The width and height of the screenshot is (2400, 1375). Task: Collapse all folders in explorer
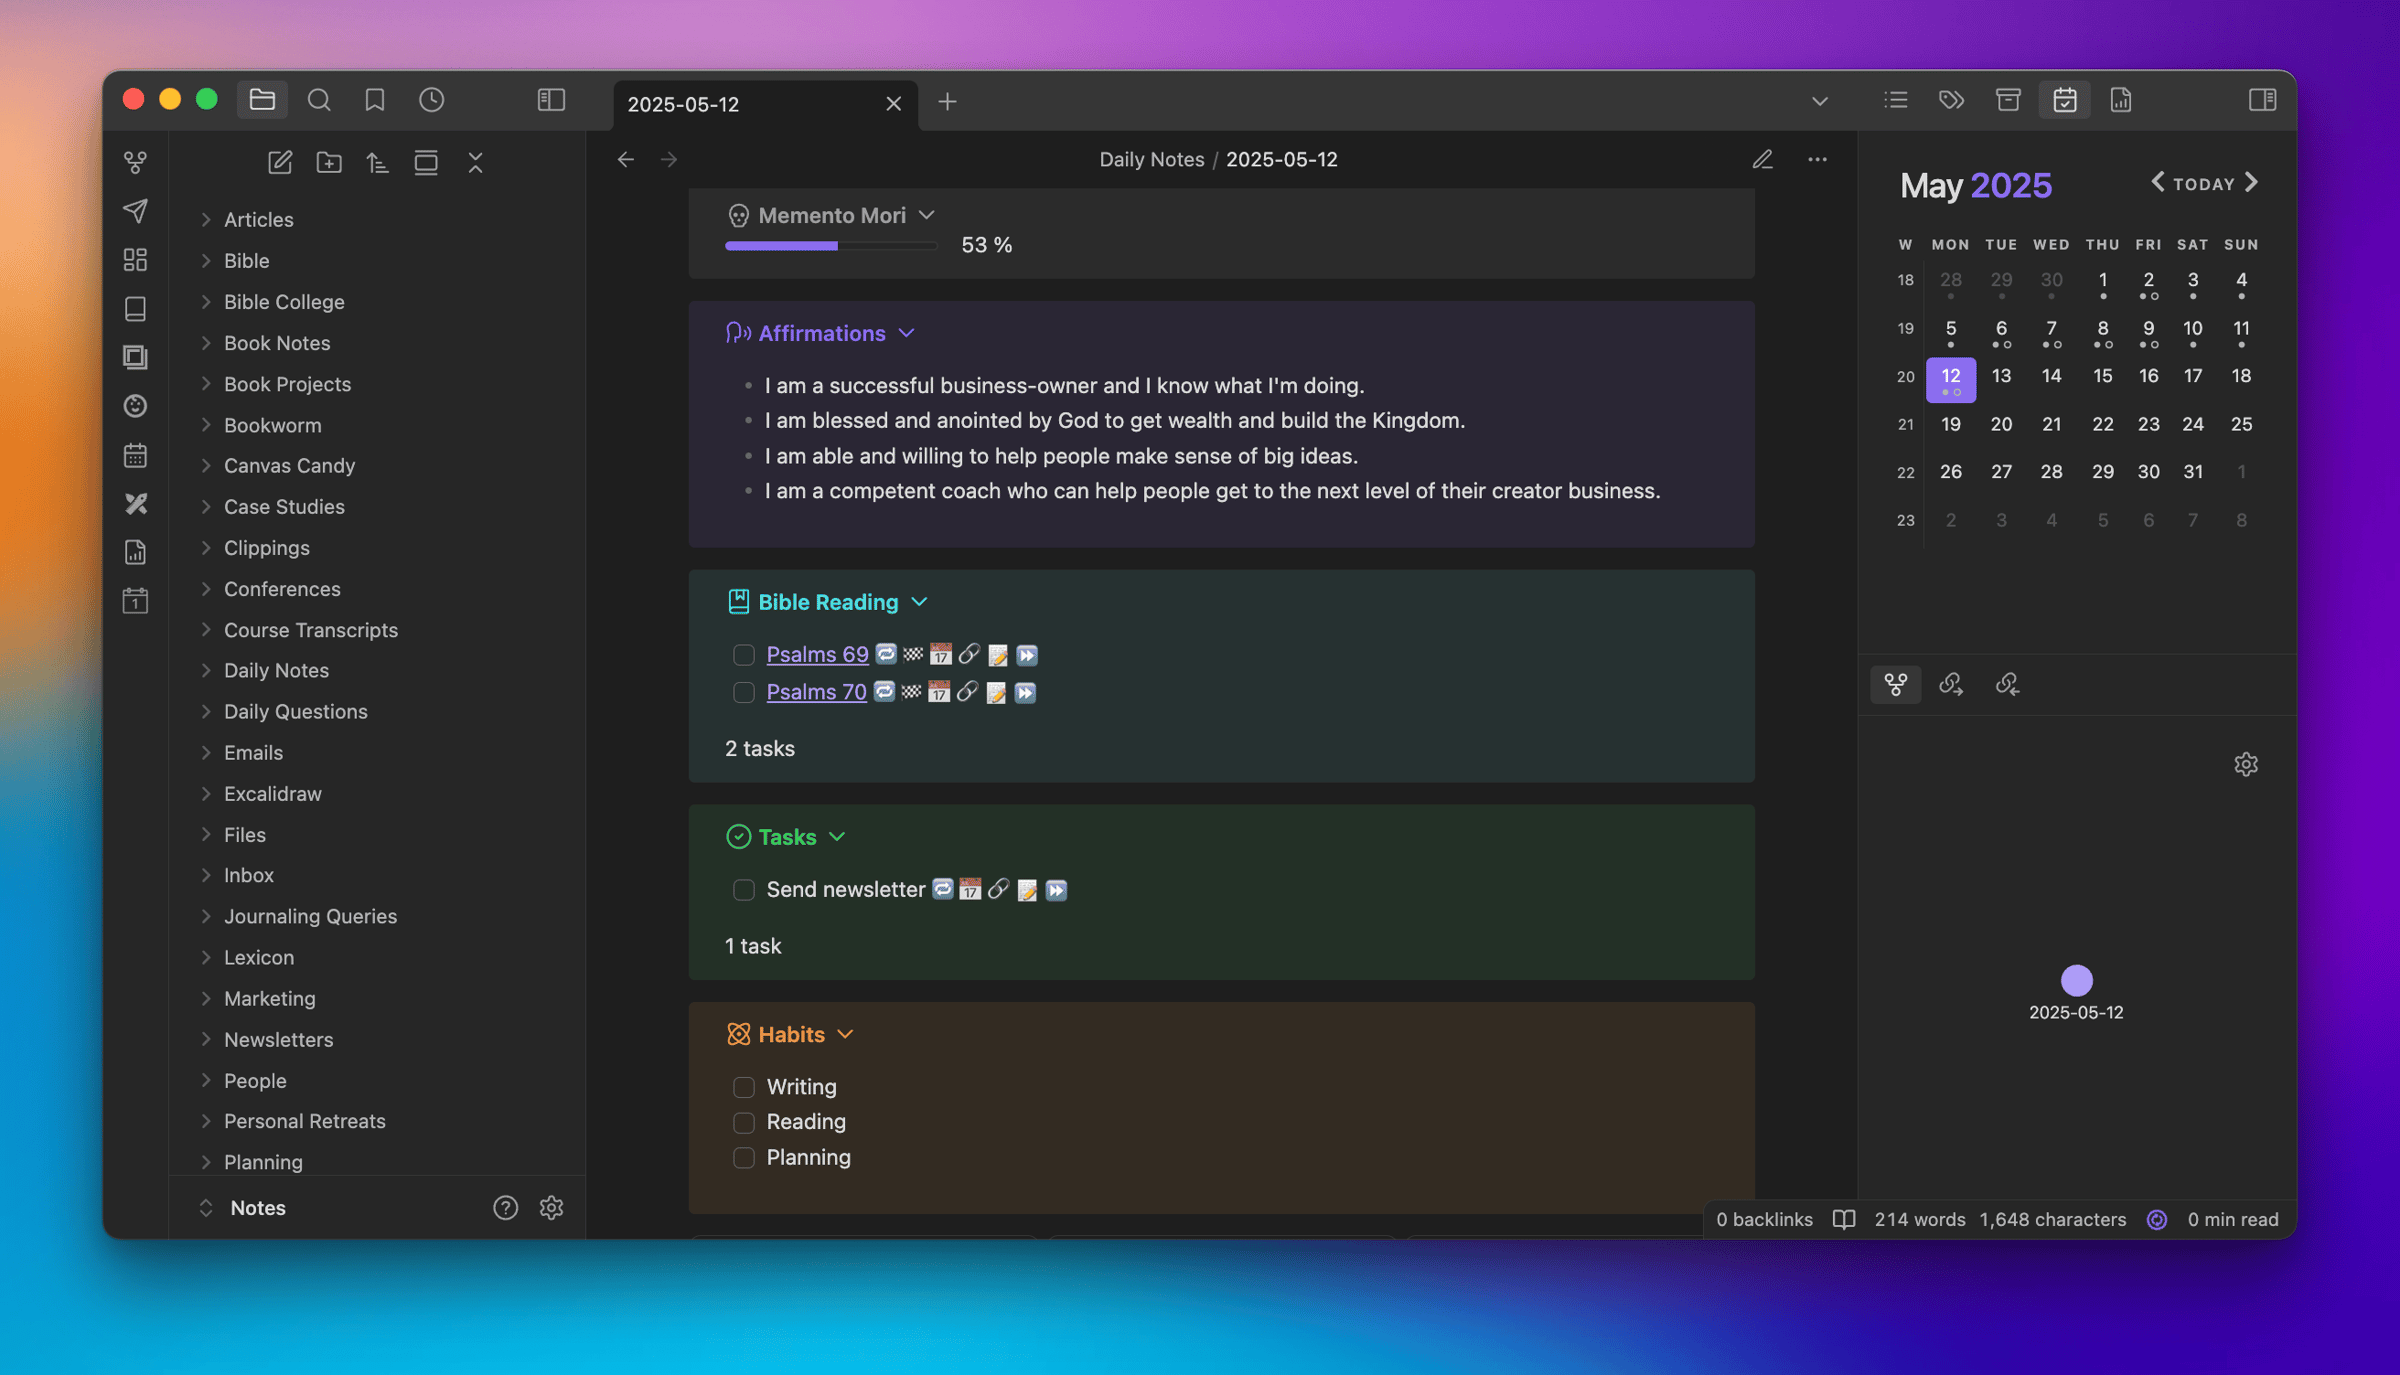coord(475,162)
